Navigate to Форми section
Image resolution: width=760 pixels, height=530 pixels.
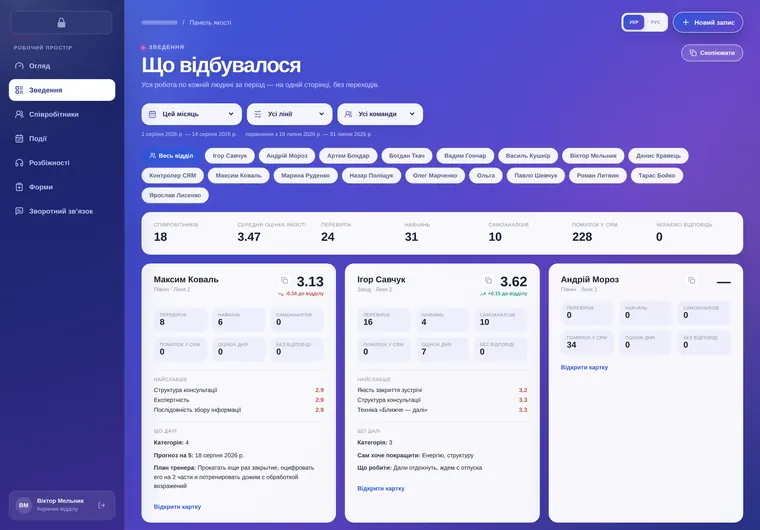point(62,187)
